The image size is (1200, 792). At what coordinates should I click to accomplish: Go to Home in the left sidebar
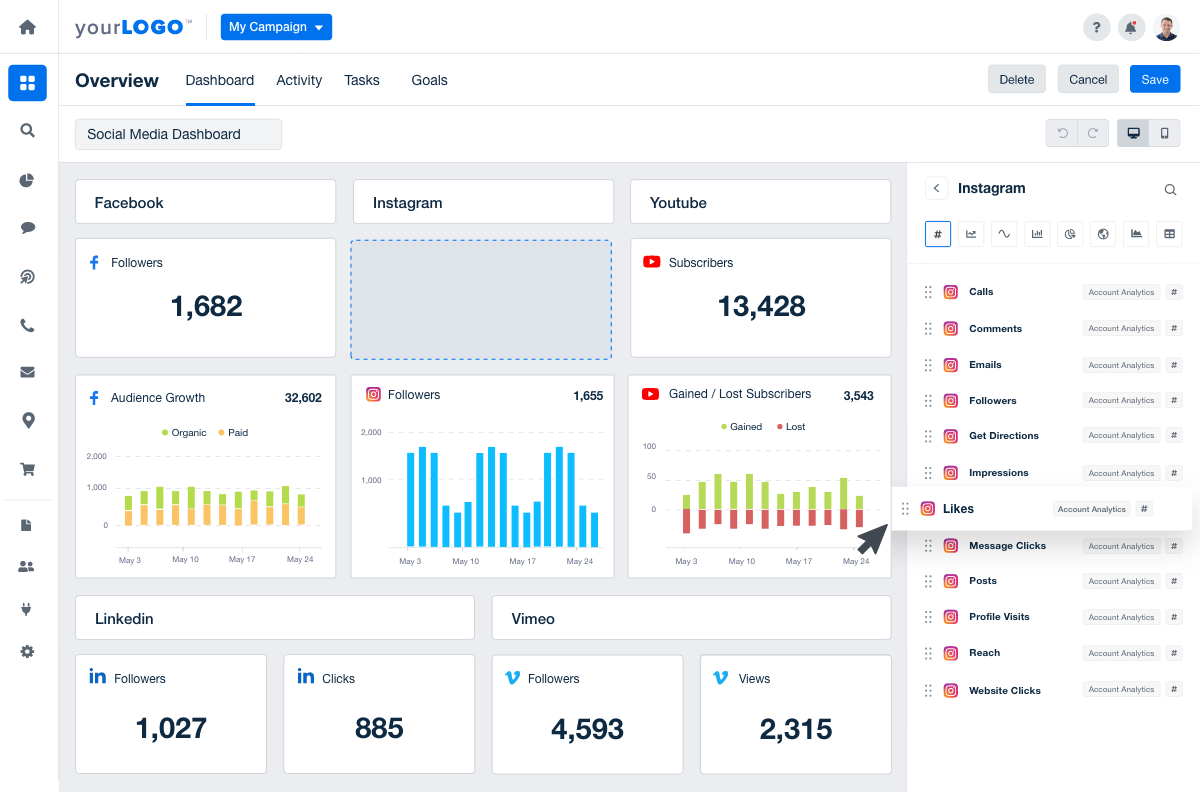tap(27, 27)
